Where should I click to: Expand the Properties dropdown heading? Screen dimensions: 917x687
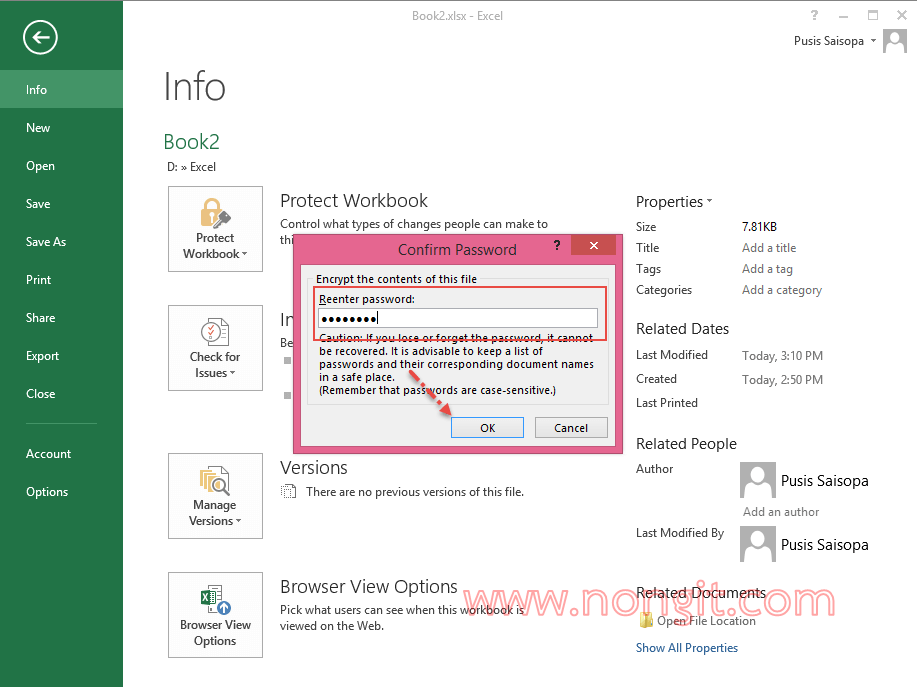tap(674, 202)
